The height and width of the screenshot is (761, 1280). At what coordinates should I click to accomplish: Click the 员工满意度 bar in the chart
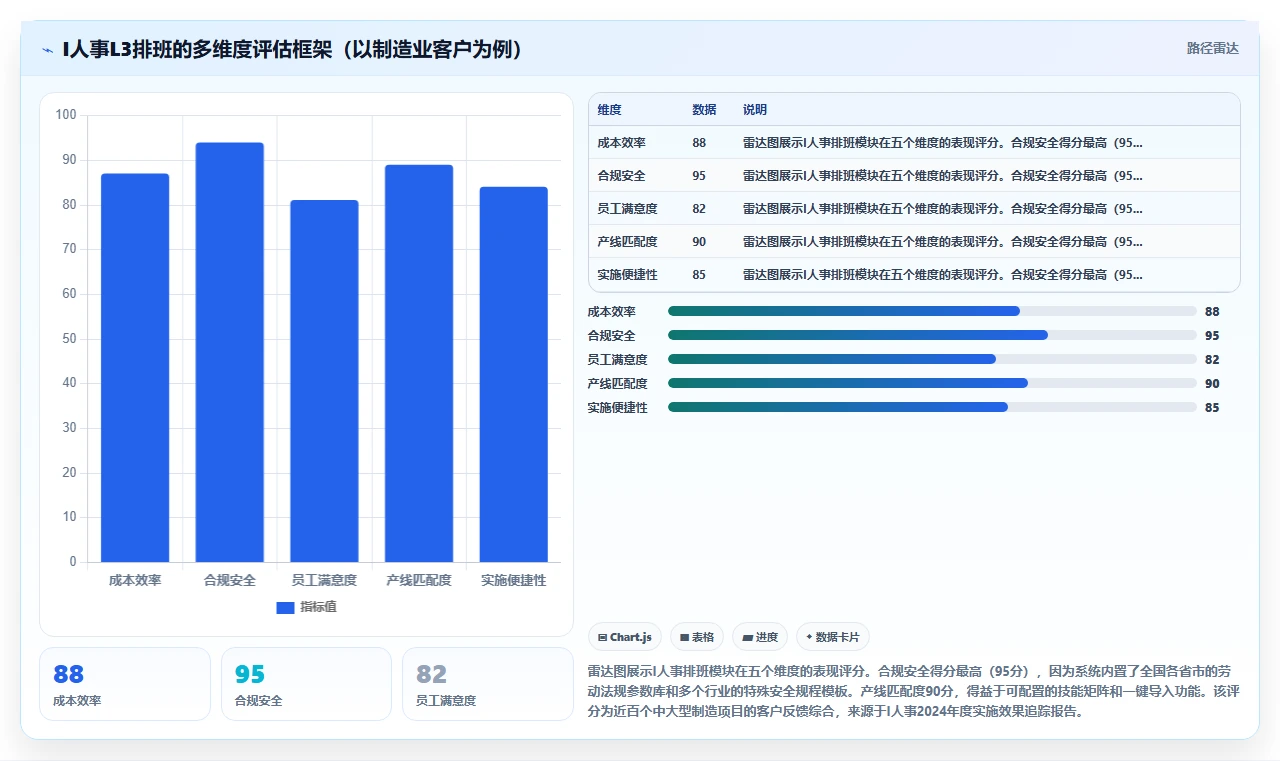324,381
